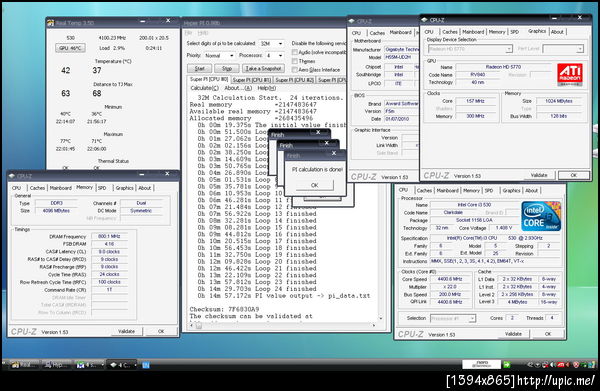Image resolution: width=600 pixels, height=391 pixels.
Task: Click the Intel Core inside logo
Action: click(x=541, y=216)
